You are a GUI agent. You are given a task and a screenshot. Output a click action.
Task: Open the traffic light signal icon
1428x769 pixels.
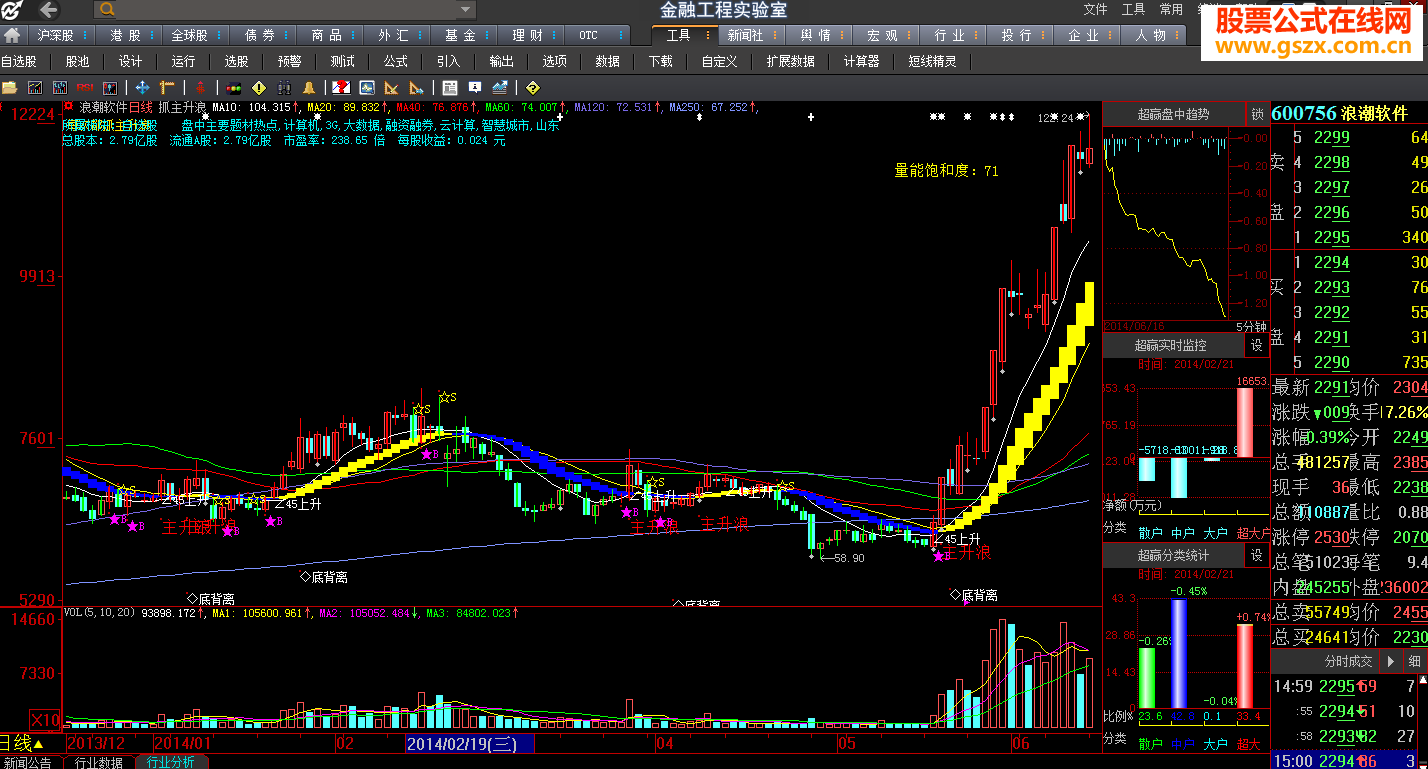234,88
